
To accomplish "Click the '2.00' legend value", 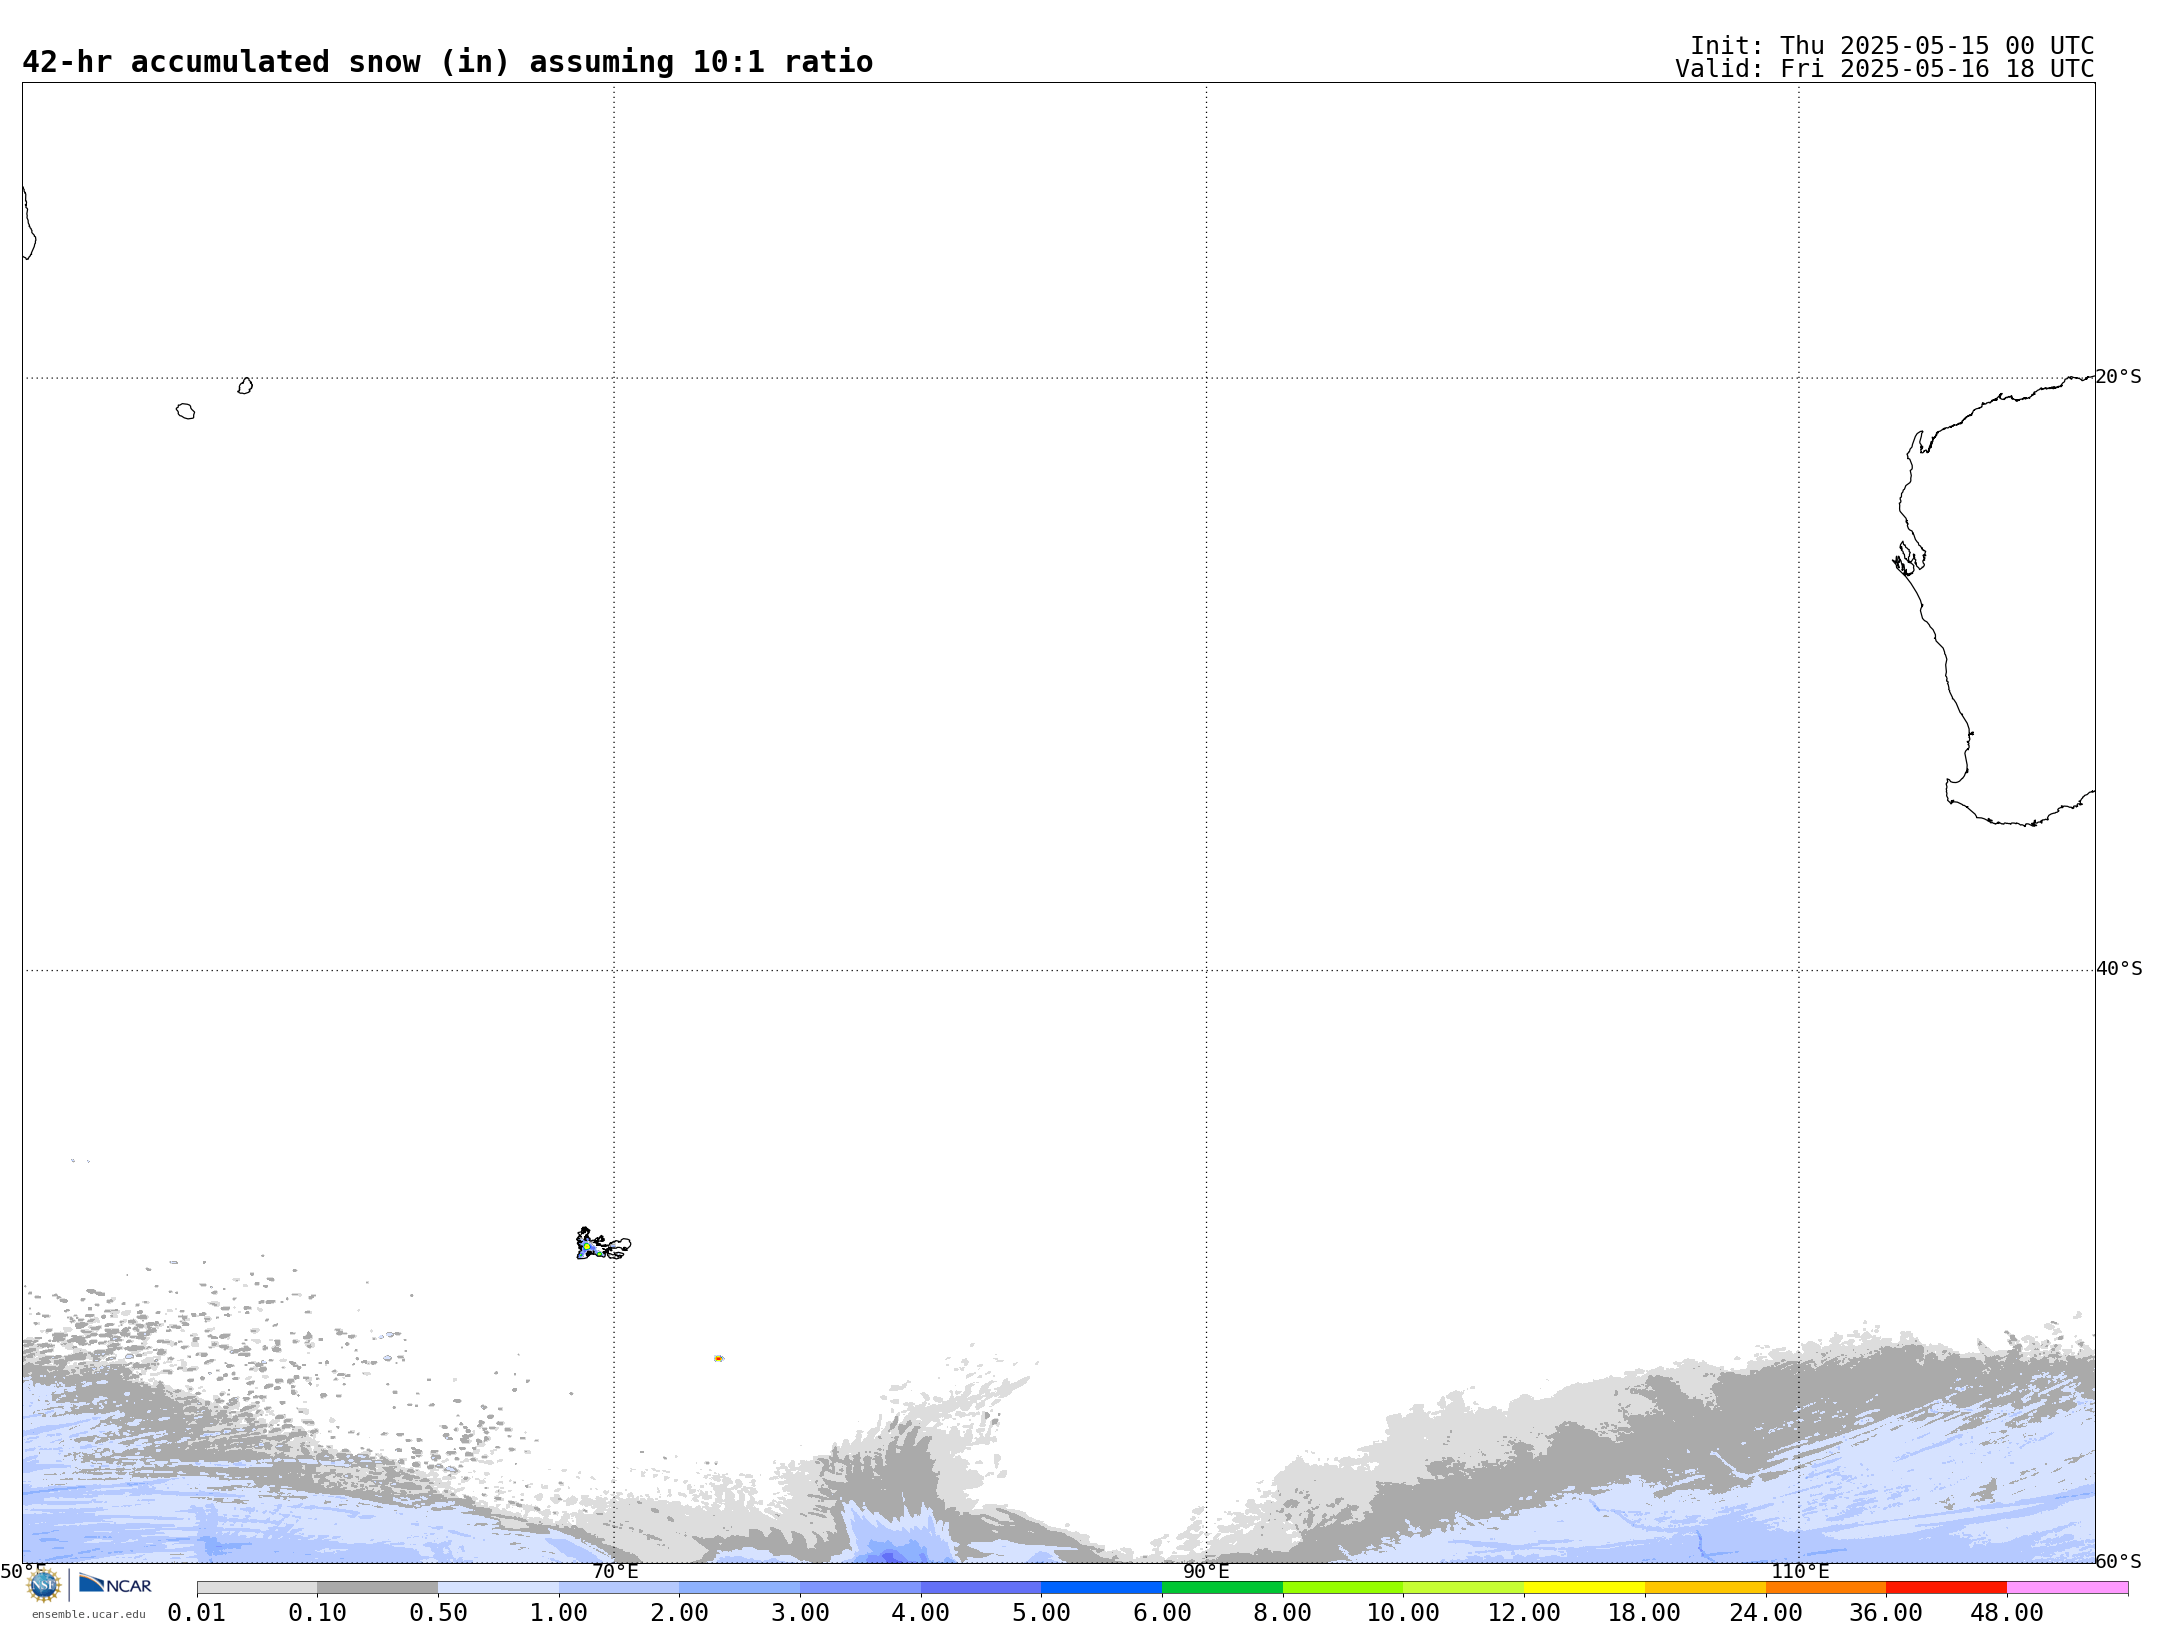I will point(680,1613).
